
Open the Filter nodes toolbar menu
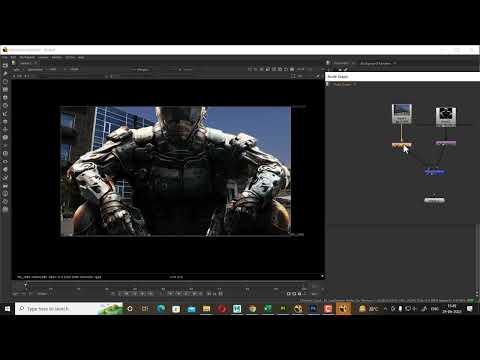[x=5, y=105]
